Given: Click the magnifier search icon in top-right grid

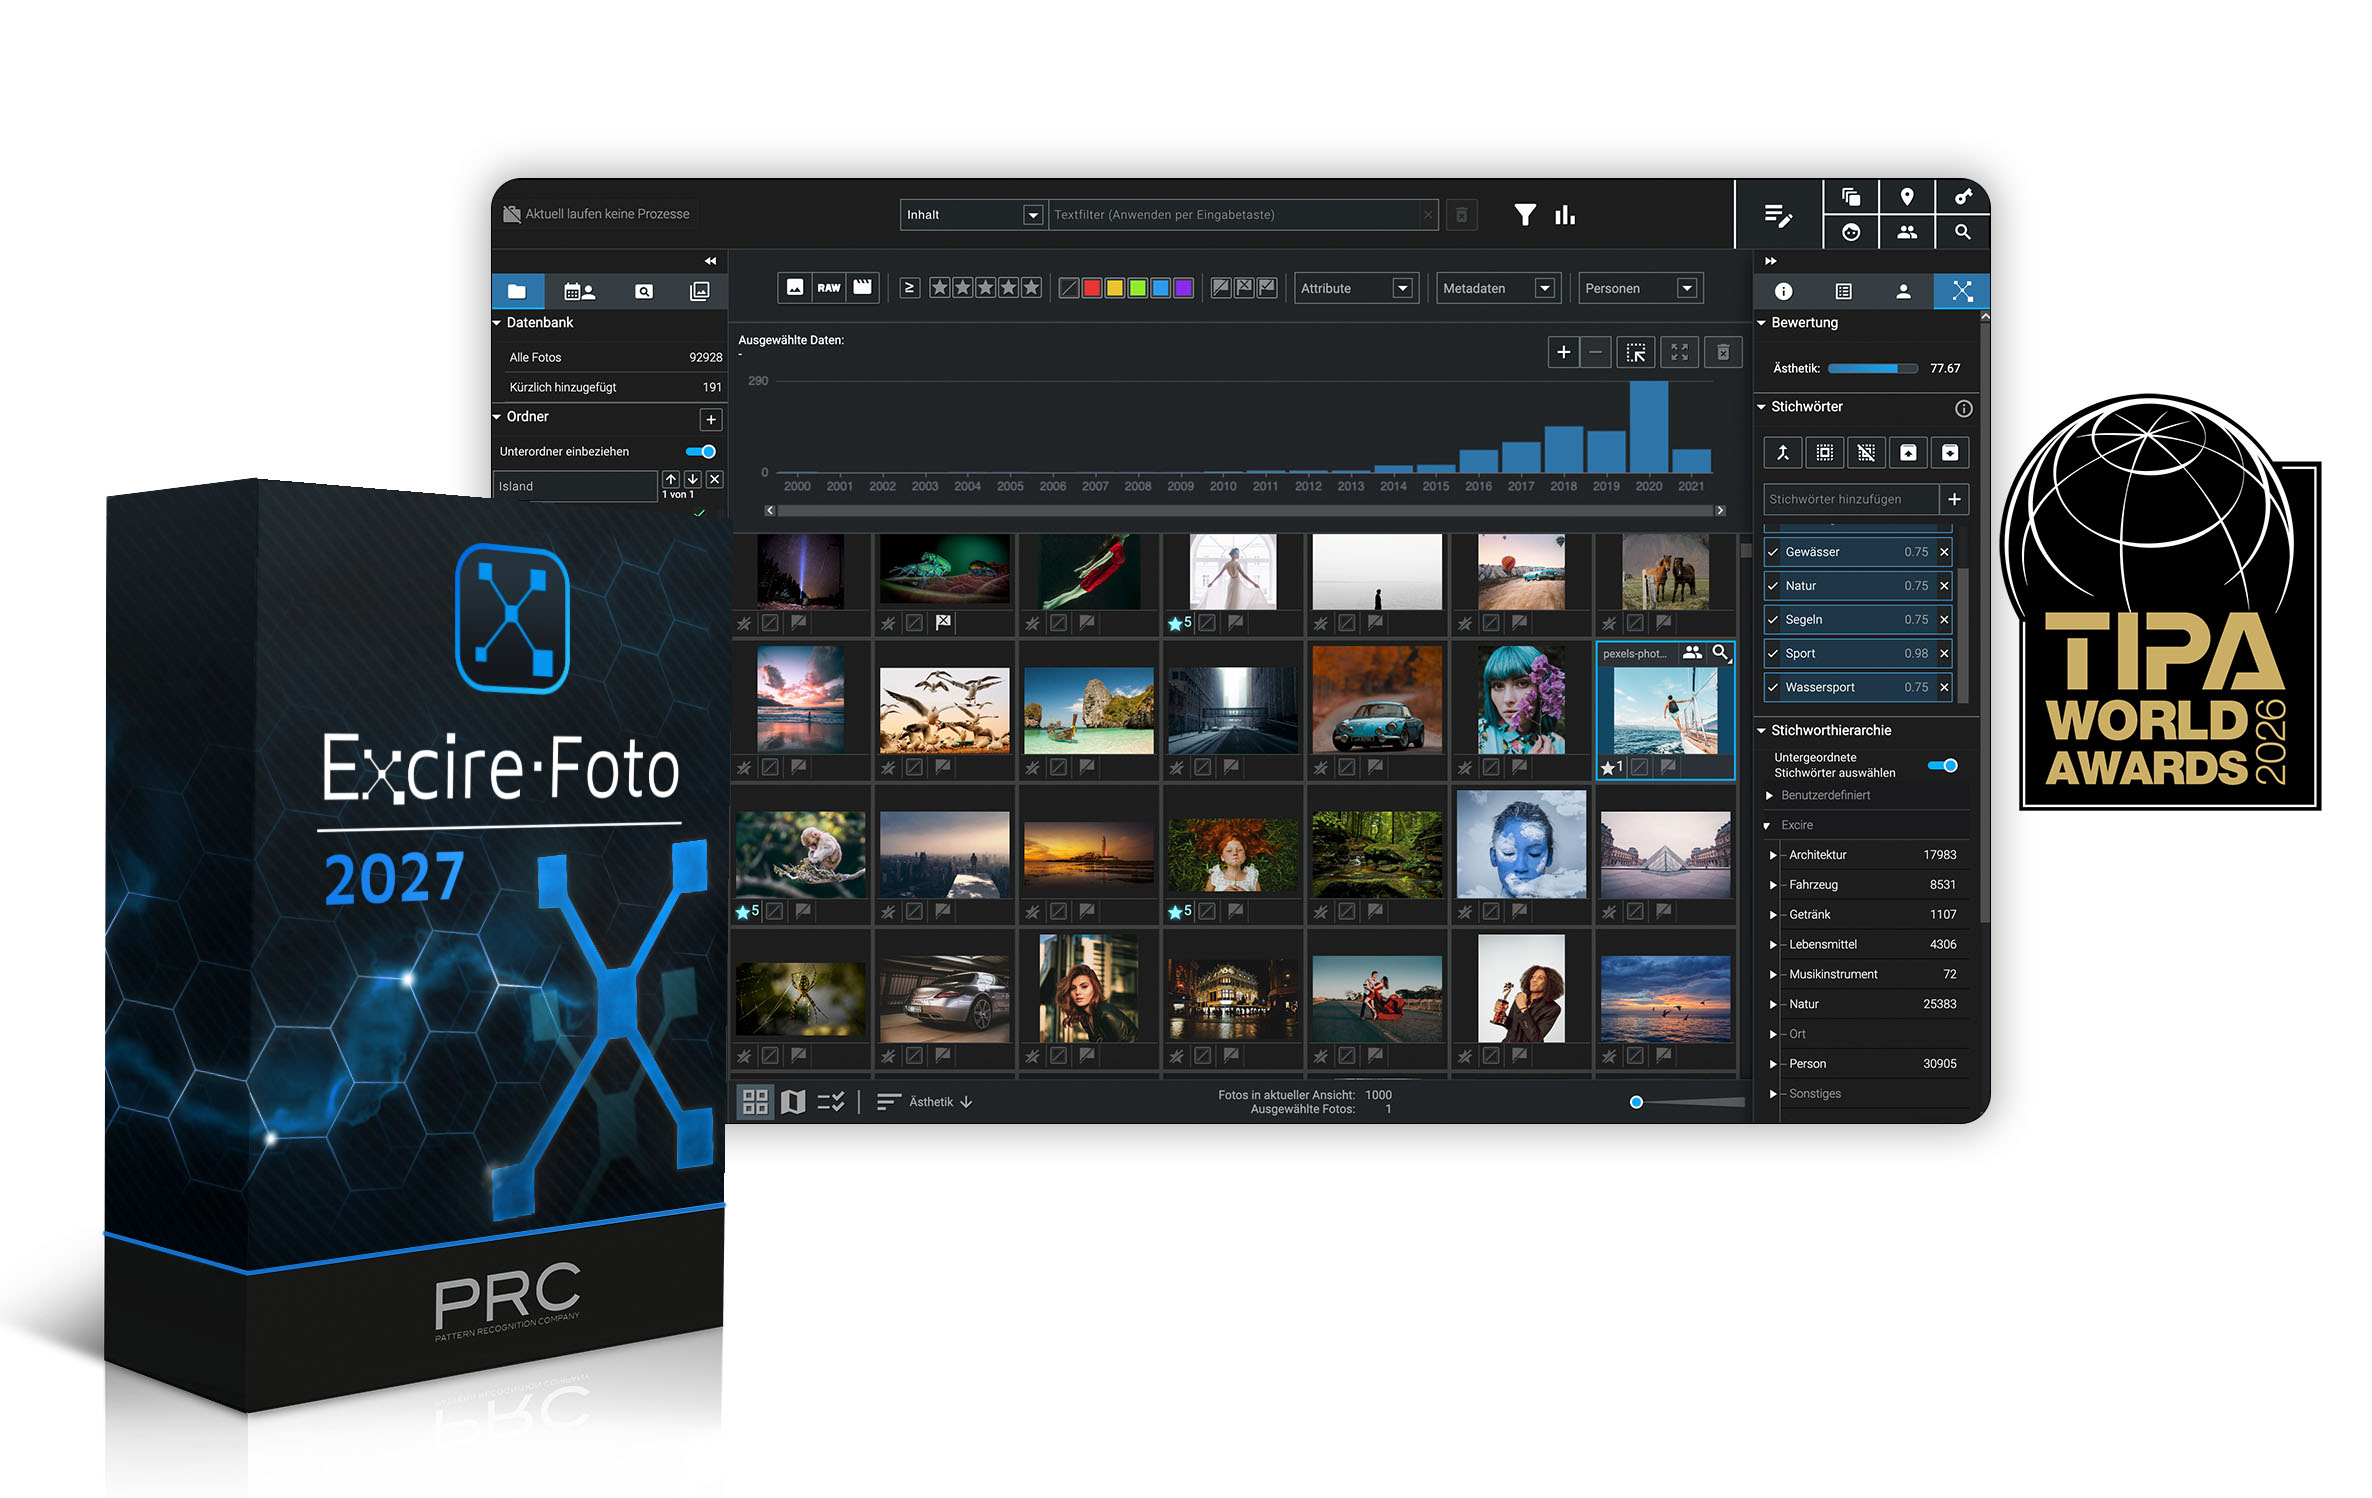Looking at the screenshot, I should pyautogui.click(x=1963, y=232).
